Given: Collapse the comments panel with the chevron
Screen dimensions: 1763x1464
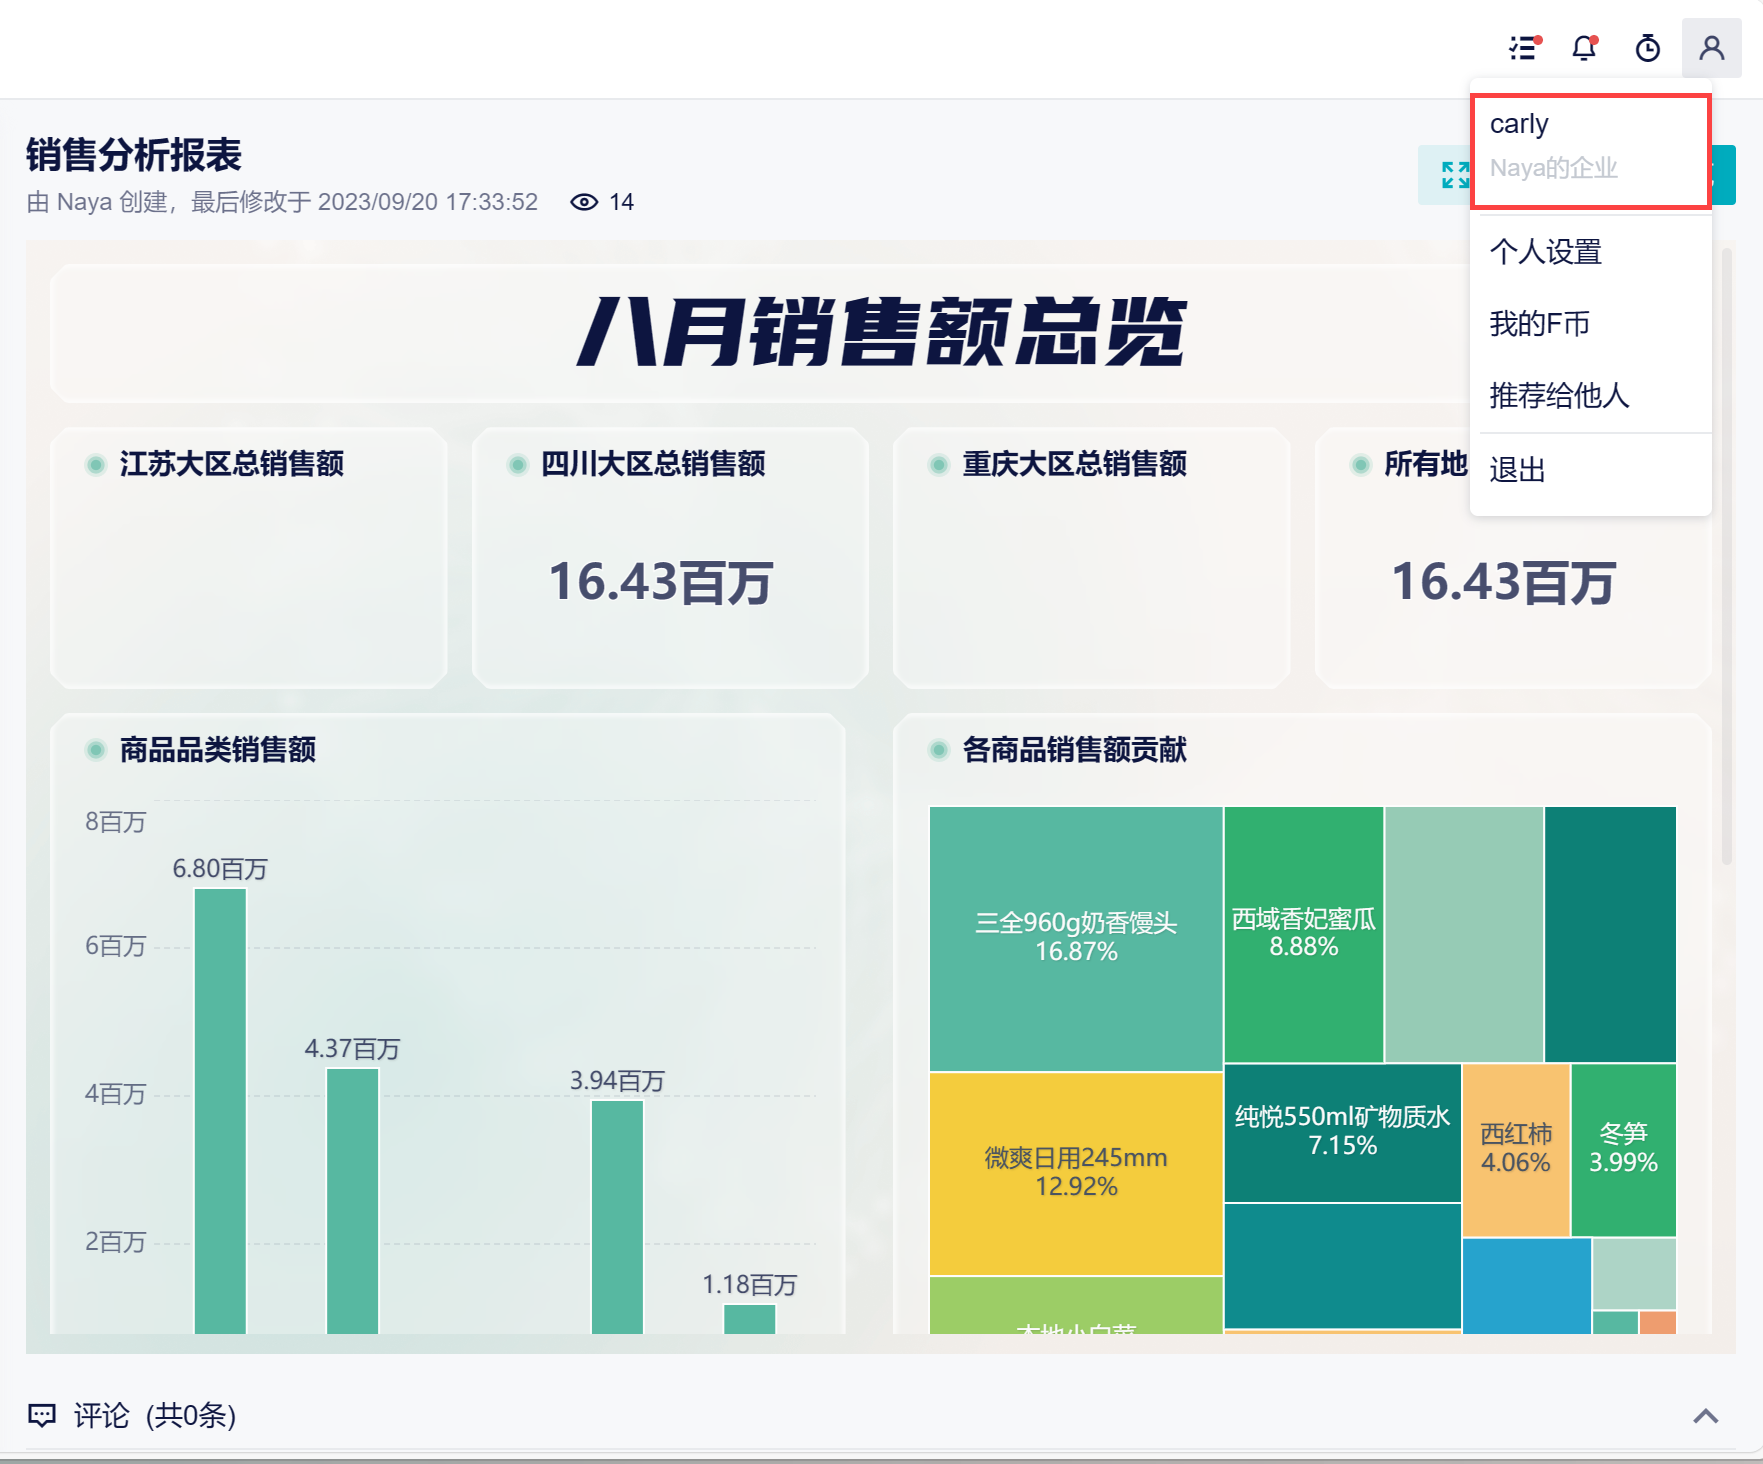Looking at the screenshot, I should pos(1706,1415).
